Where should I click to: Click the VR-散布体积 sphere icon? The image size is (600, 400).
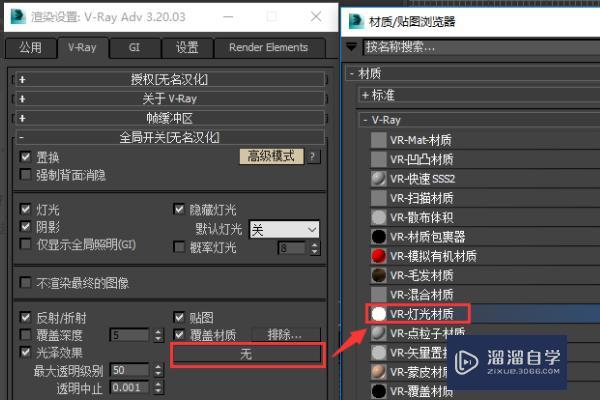click(x=378, y=217)
